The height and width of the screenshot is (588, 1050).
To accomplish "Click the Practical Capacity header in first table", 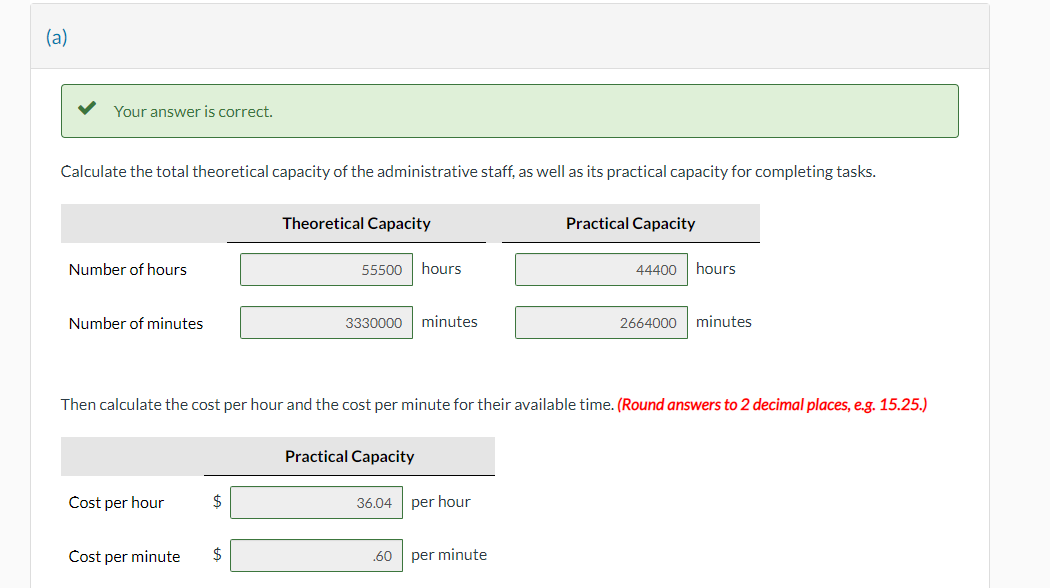I will tap(630, 223).
